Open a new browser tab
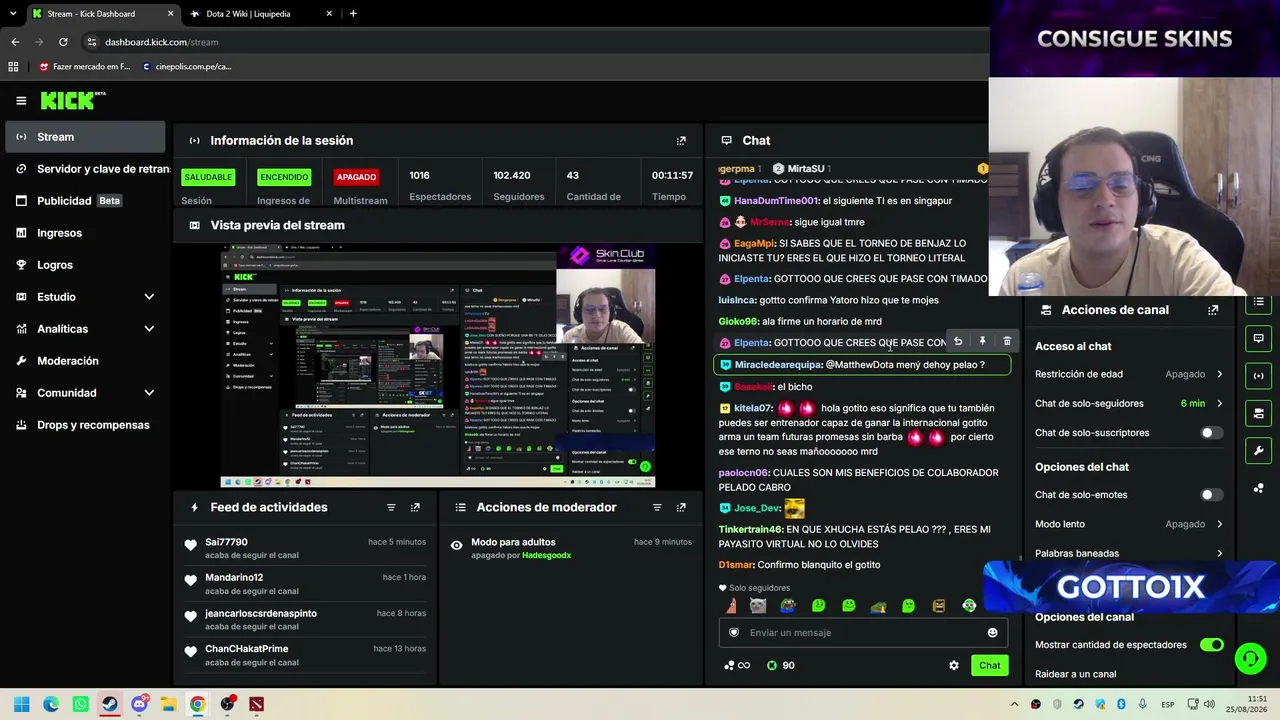This screenshot has height=720, width=1280. [353, 14]
